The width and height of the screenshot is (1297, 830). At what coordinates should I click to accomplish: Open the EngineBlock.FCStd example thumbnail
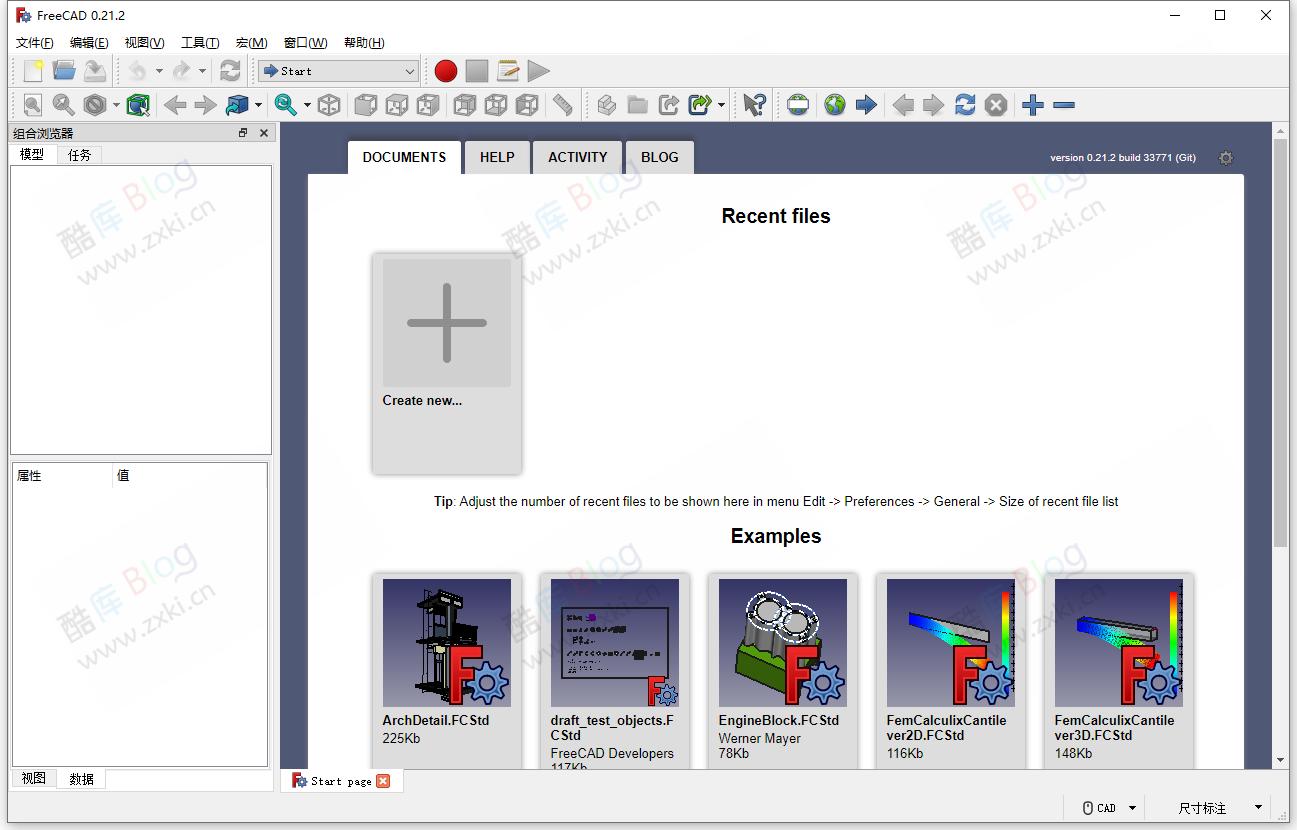[782, 643]
